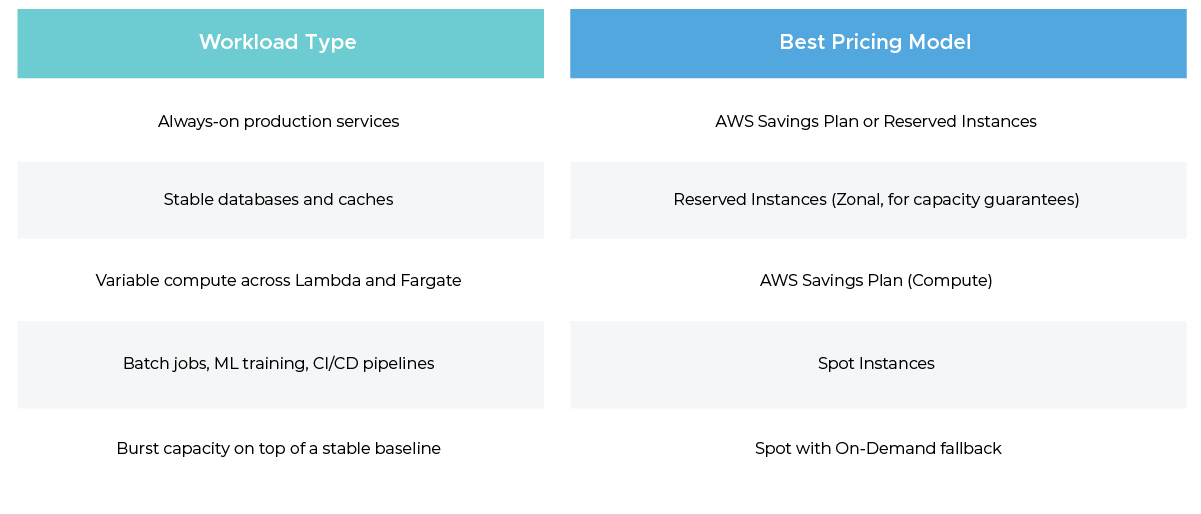Image resolution: width=1201 pixels, height=514 pixels.
Task: Click Reserved Instances (Zonal) cell
Action: [878, 200]
